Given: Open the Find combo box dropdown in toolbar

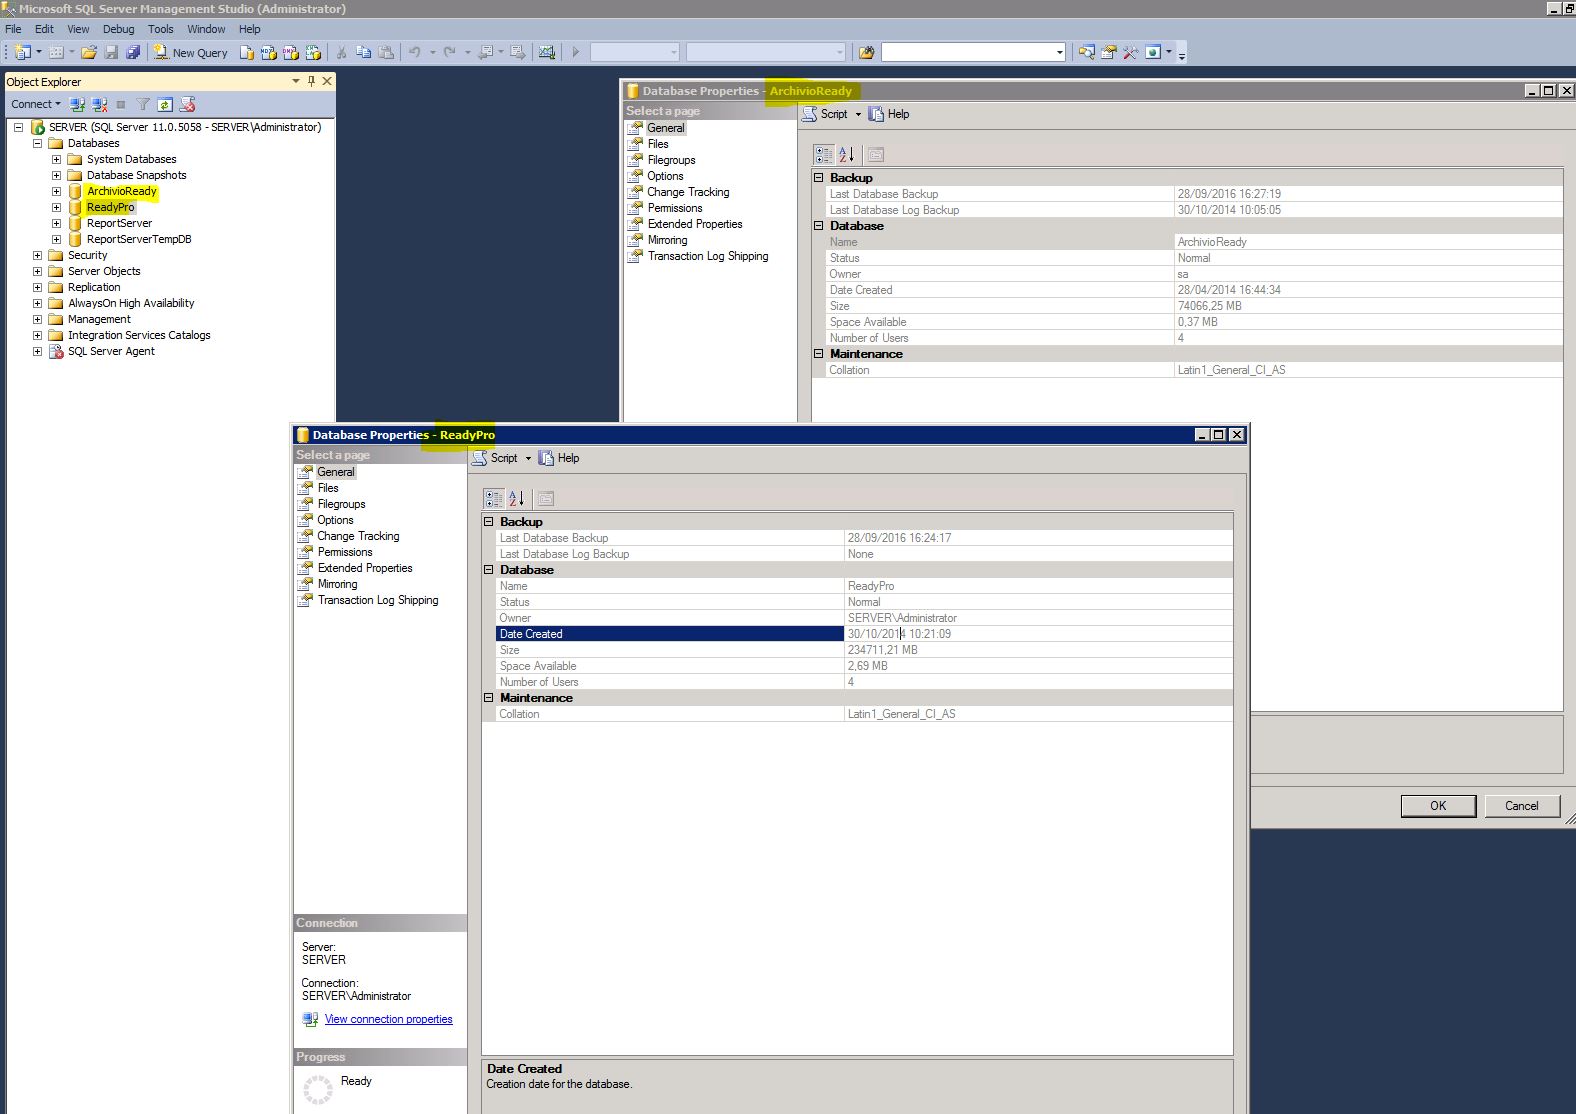Looking at the screenshot, I should point(1060,52).
